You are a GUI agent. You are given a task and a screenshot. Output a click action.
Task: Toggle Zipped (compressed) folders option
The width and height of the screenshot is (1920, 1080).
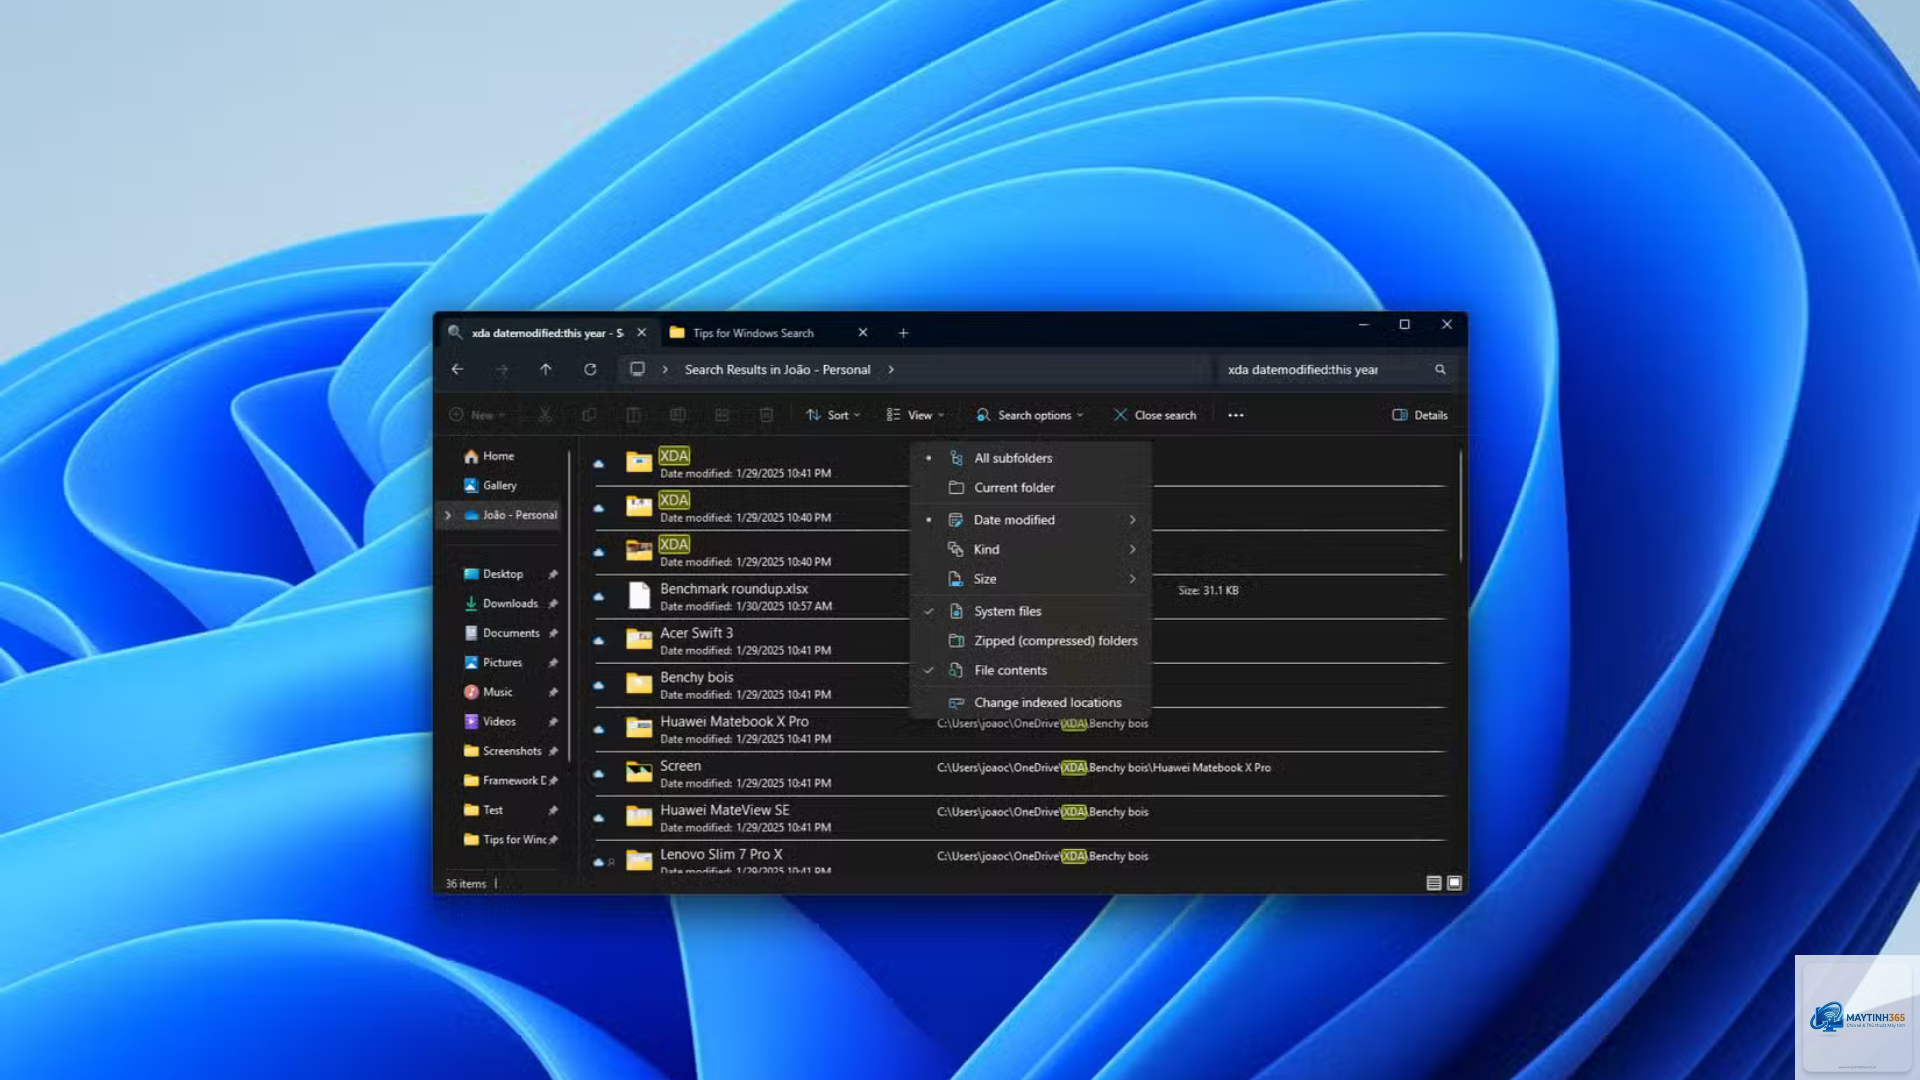click(1031, 641)
